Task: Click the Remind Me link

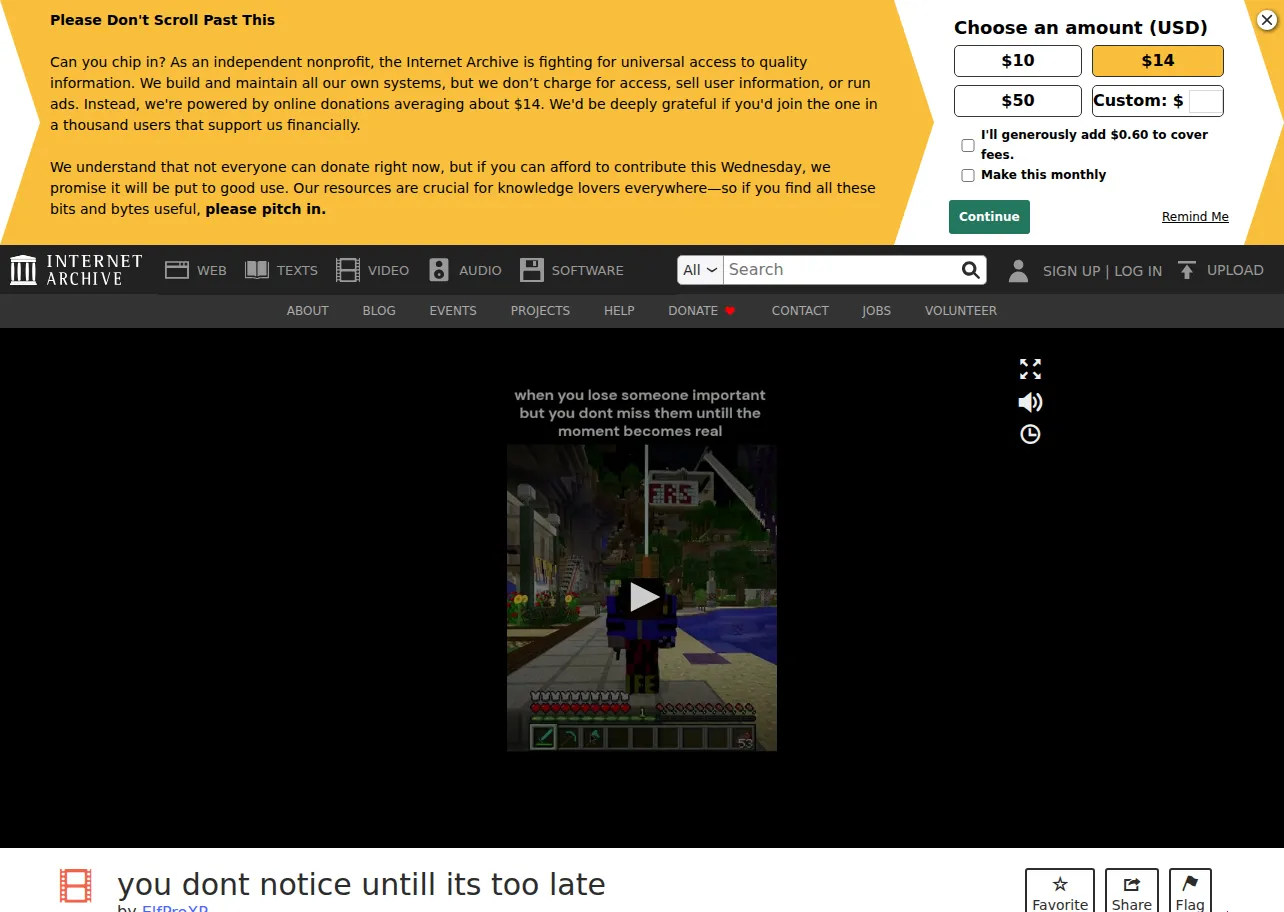Action: click(1195, 217)
